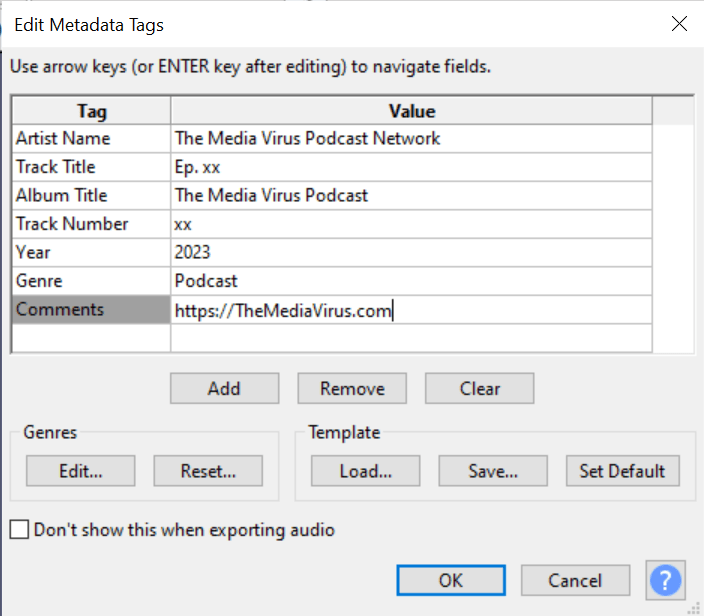The height and width of the screenshot is (616, 704).
Task: Click the Add tag button
Action: [224, 388]
